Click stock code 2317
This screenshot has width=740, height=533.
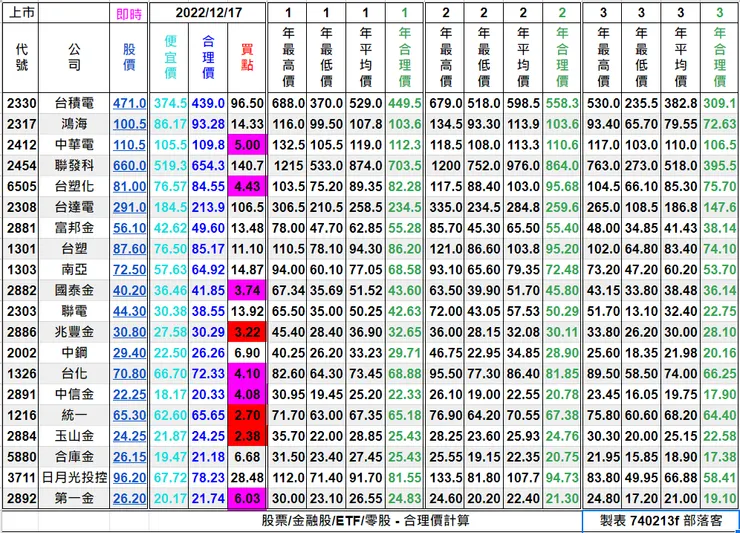pyautogui.click(x=21, y=124)
